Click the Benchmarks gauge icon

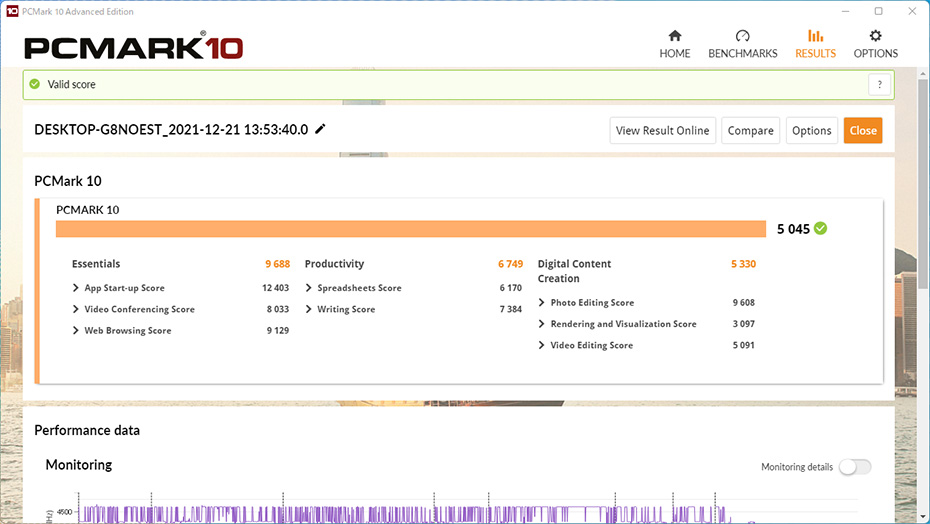click(743, 36)
